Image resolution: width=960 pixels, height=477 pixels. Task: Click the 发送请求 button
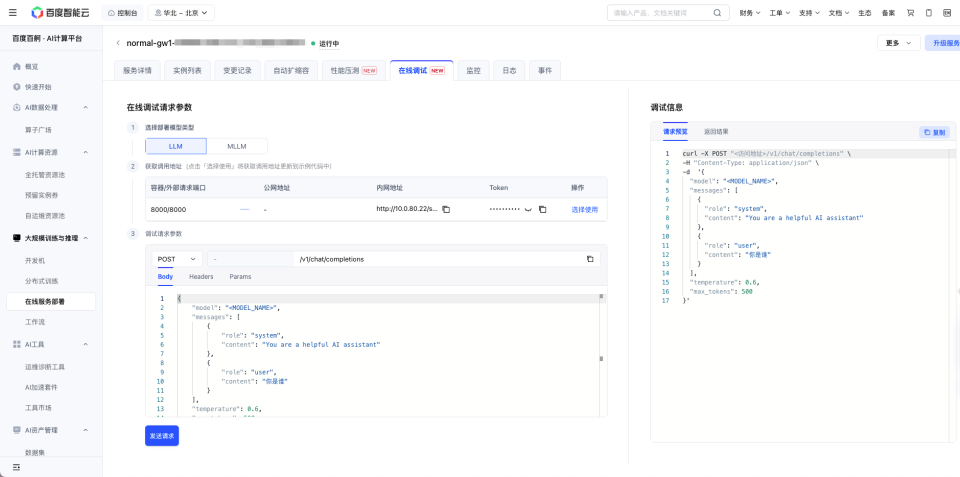[162, 436]
